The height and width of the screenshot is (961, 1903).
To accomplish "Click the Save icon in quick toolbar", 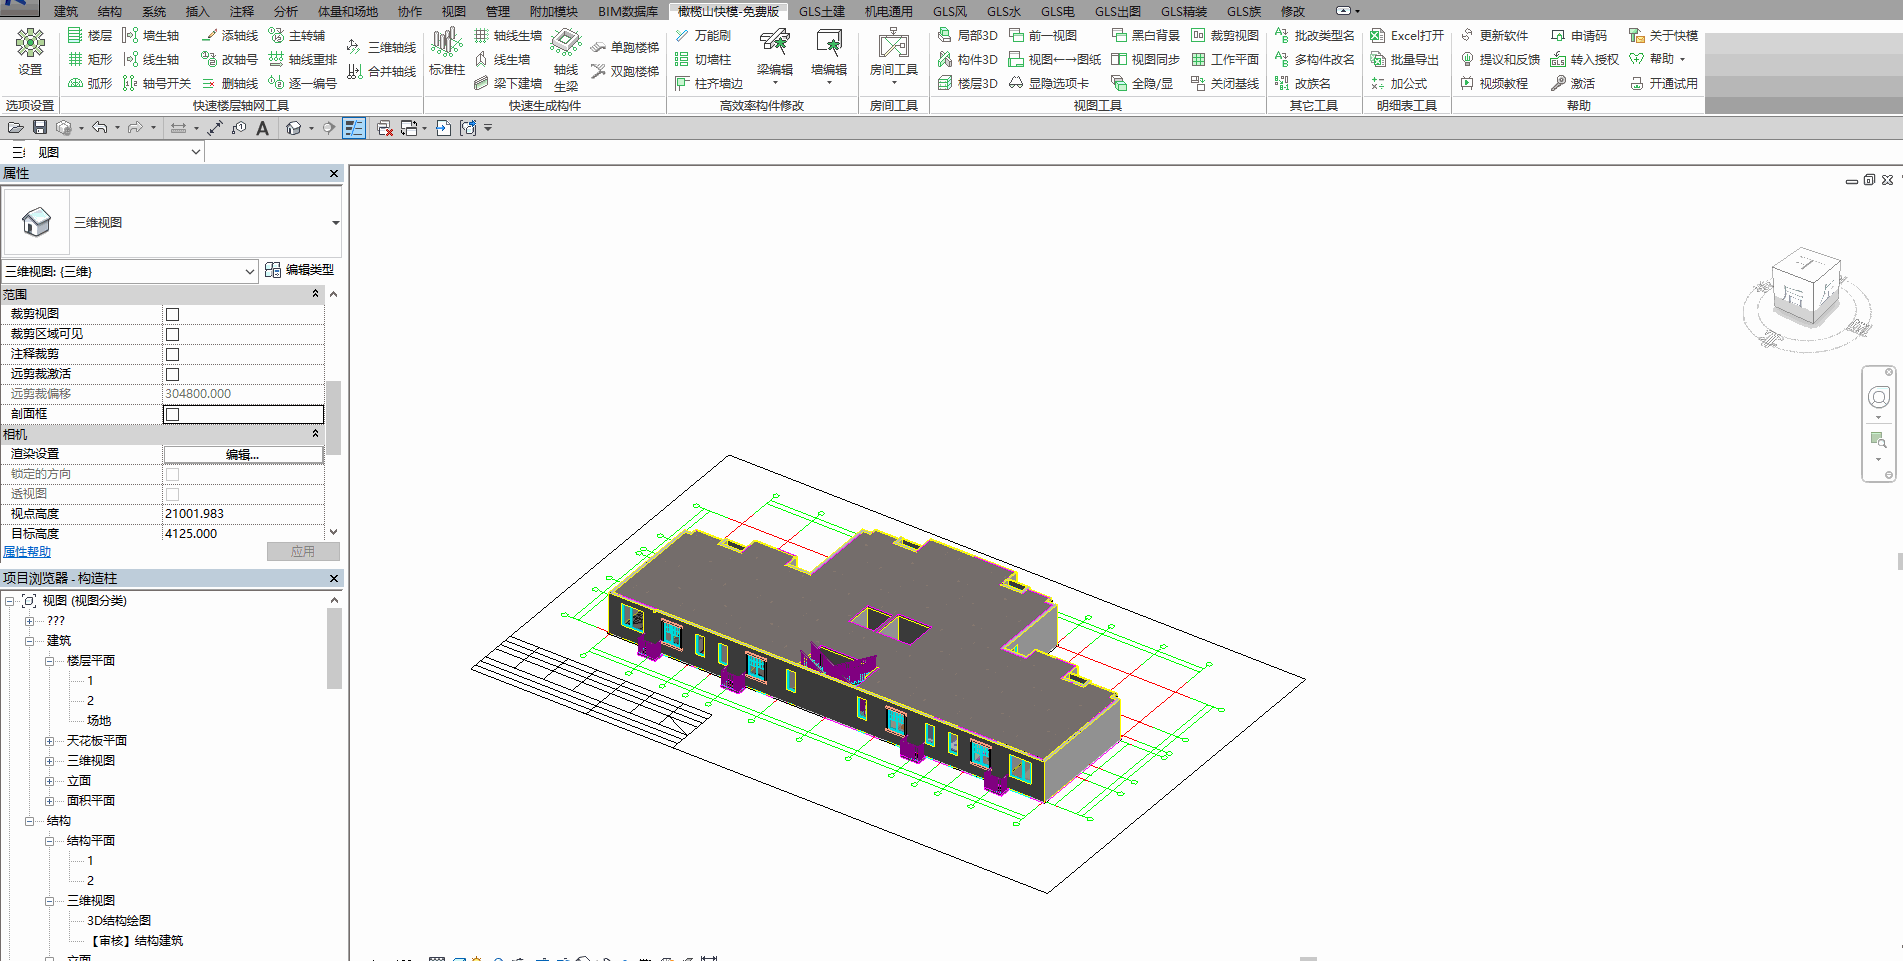I will click(x=40, y=127).
